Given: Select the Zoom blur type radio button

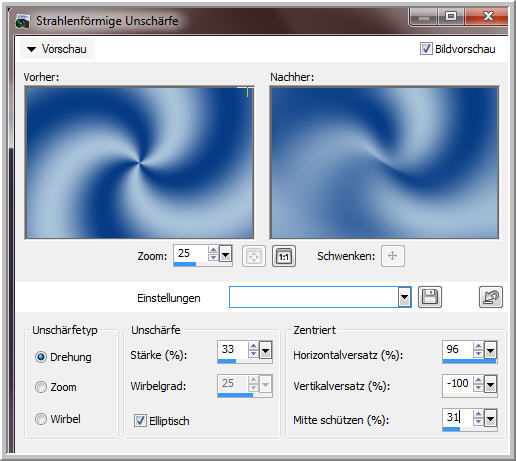Looking at the screenshot, I should [41, 387].
